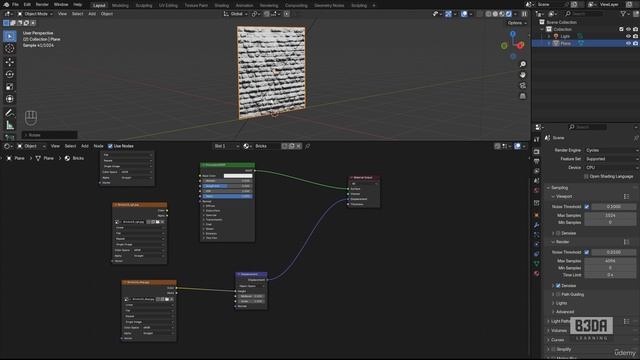Screen dimensions: 640x360
Task: Open the viewport Options dropdown
Action: tap(516, 23)
